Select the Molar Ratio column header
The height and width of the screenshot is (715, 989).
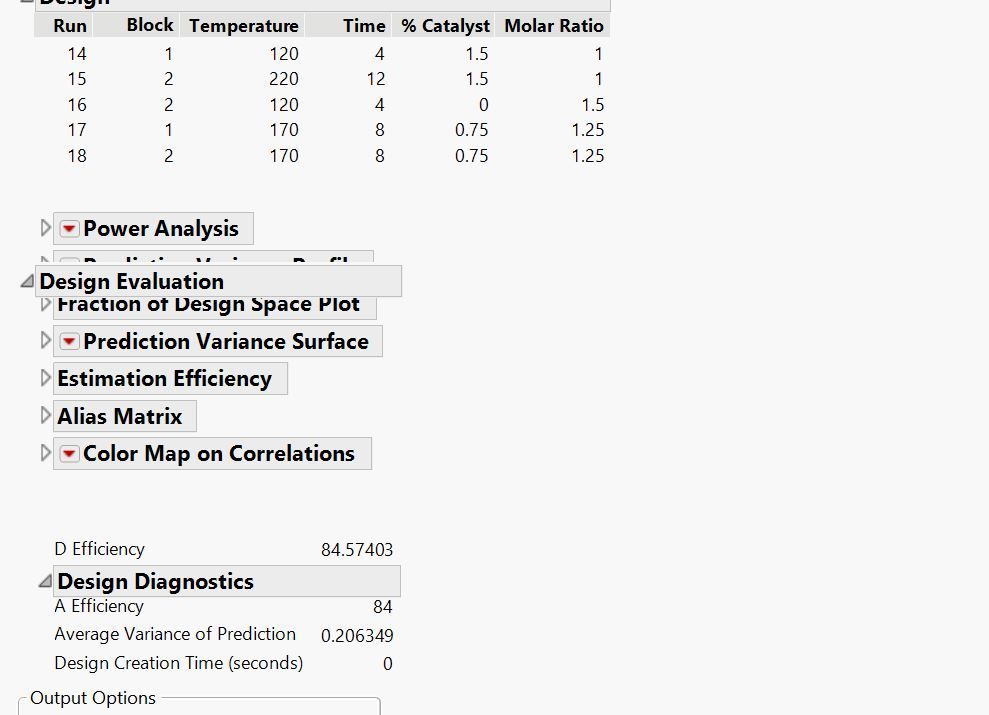click(553, 26)
